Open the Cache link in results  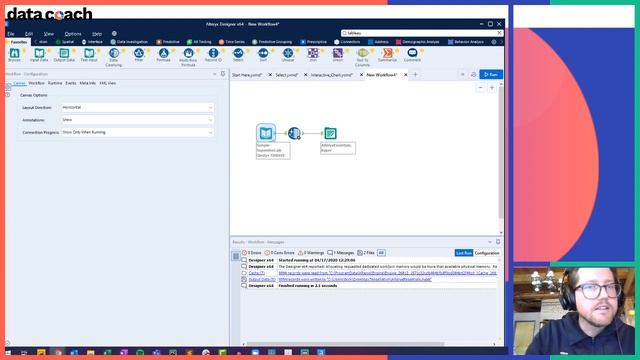pos(257,273)
